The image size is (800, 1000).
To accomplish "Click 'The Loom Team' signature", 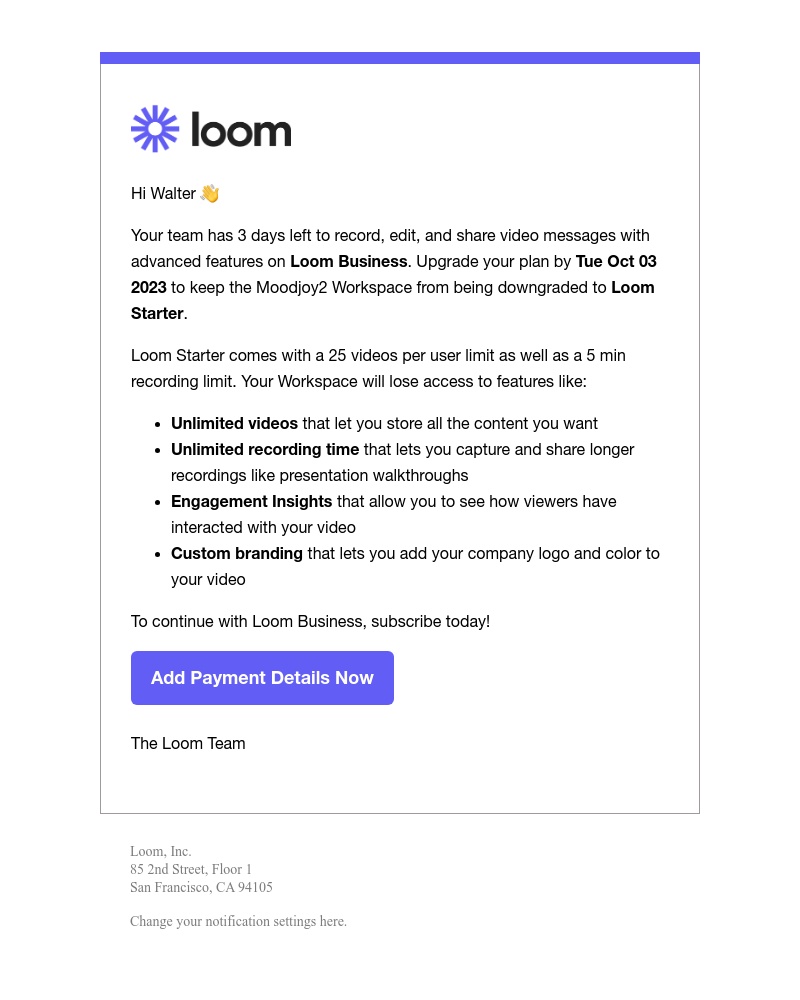I will 187,743.
